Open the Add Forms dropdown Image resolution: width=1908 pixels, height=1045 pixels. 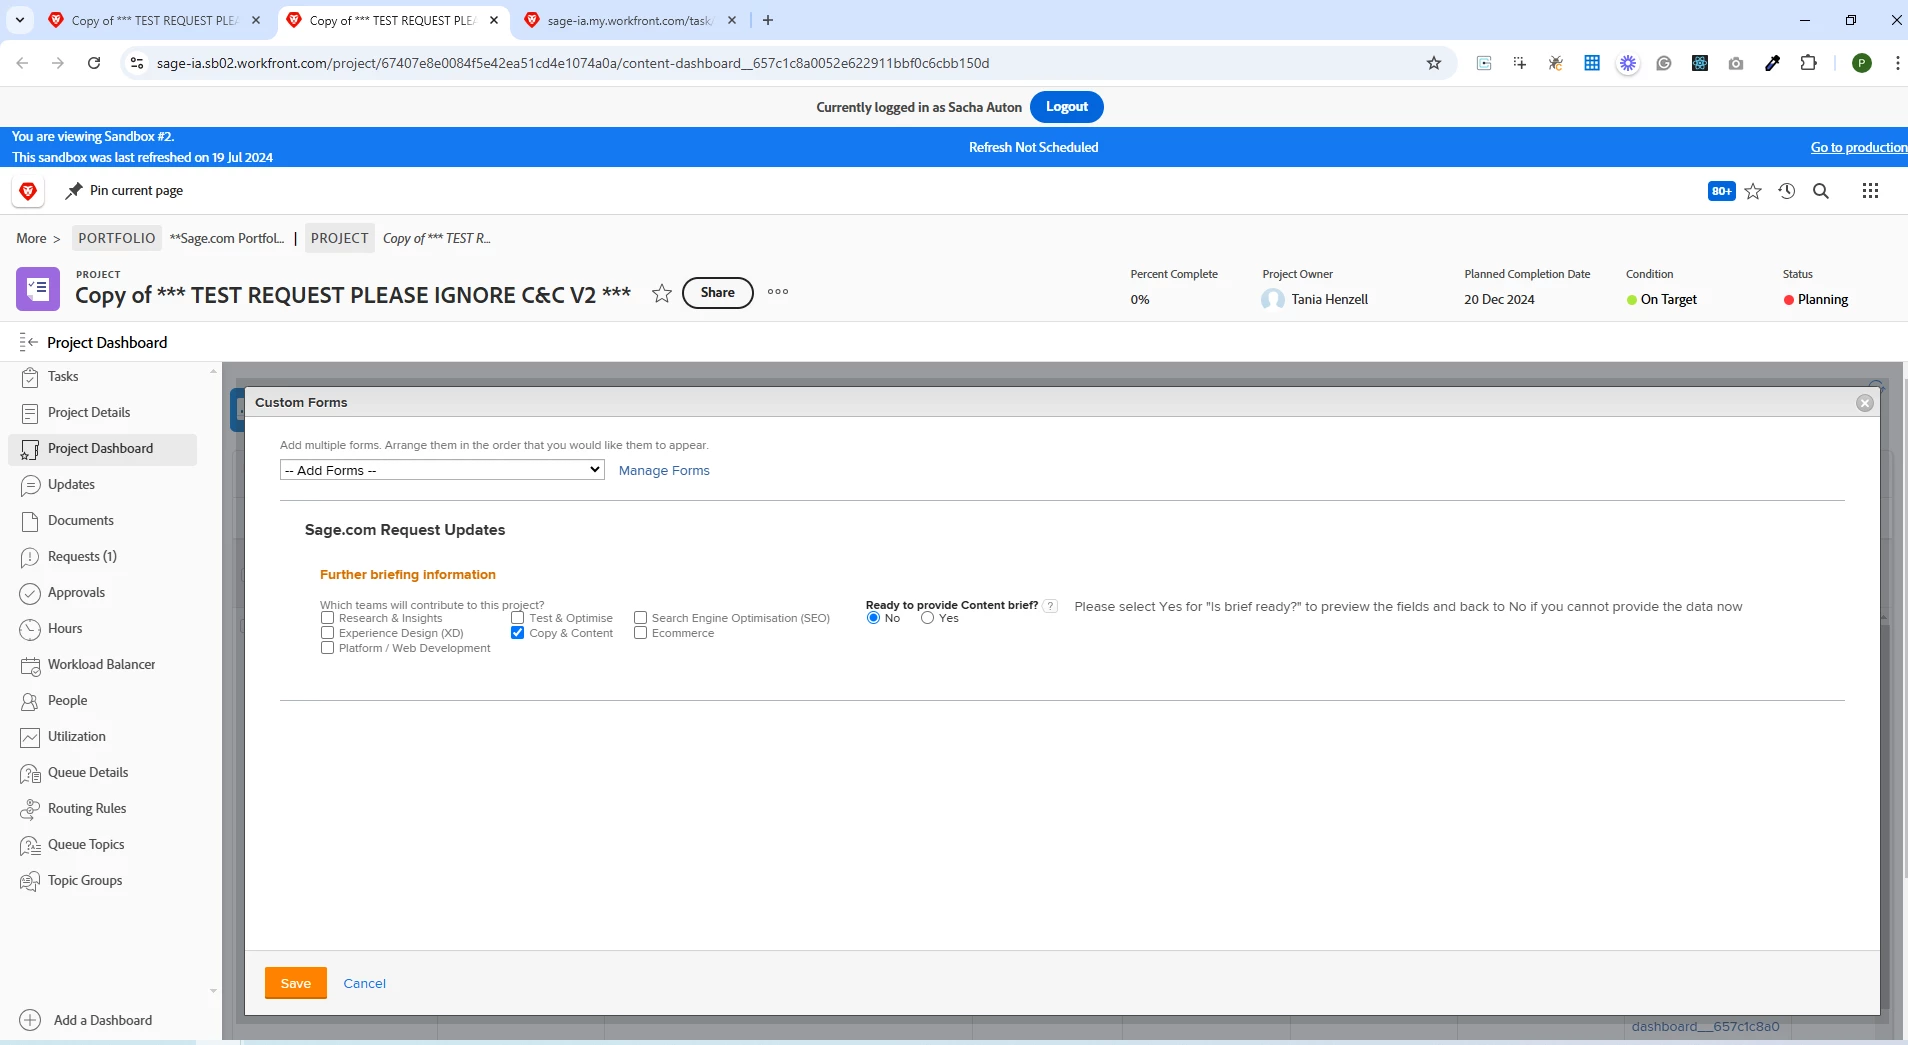442,470
